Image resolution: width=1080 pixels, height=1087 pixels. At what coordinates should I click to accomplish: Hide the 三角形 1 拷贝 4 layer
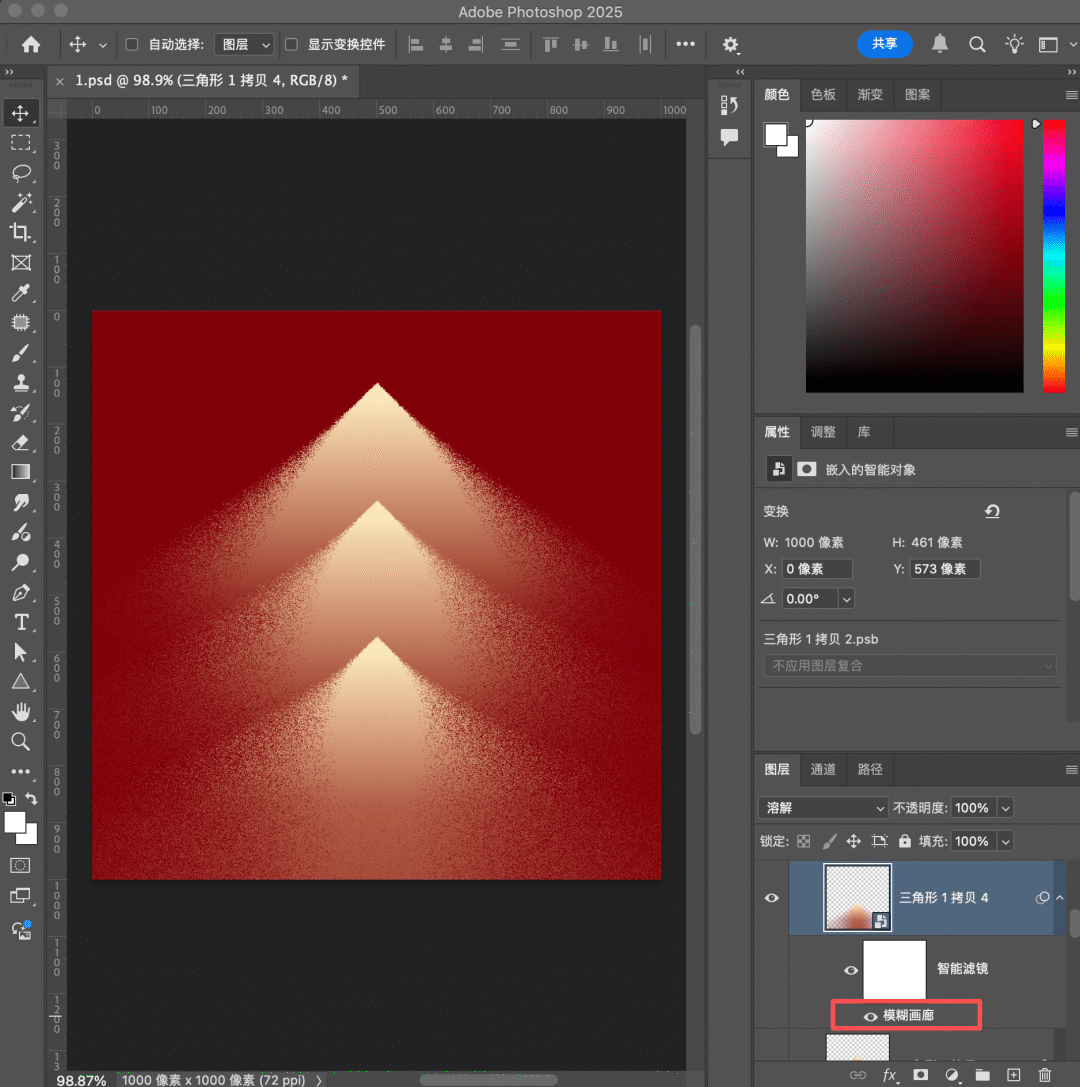[x=771, y=898]
